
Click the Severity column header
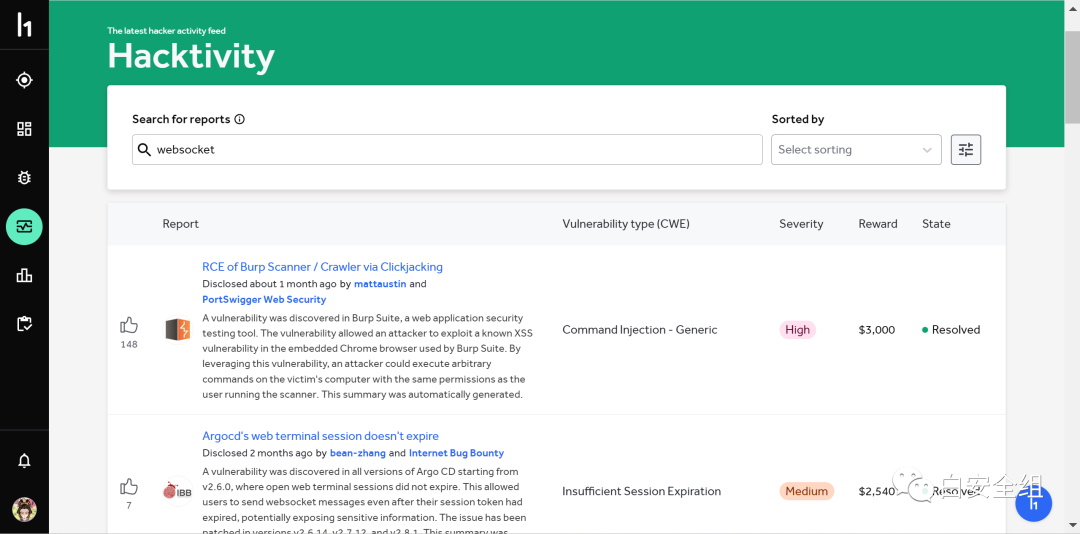tap(801, 224)
